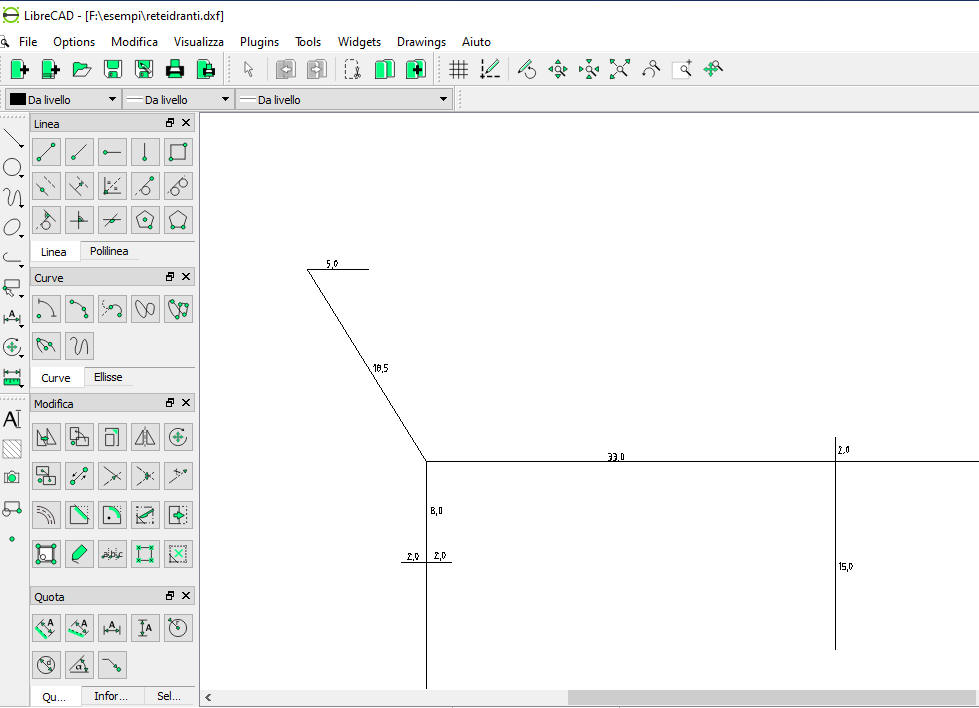Open the Aiuto menu
The image size is (979, 708).
476,42
